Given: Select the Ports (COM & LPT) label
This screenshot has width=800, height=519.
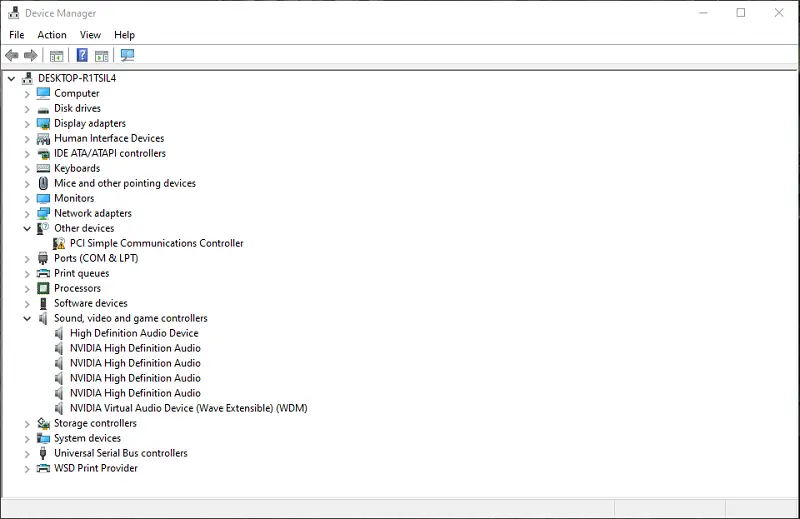Looking at the screenshot, I should coord(96,258).
